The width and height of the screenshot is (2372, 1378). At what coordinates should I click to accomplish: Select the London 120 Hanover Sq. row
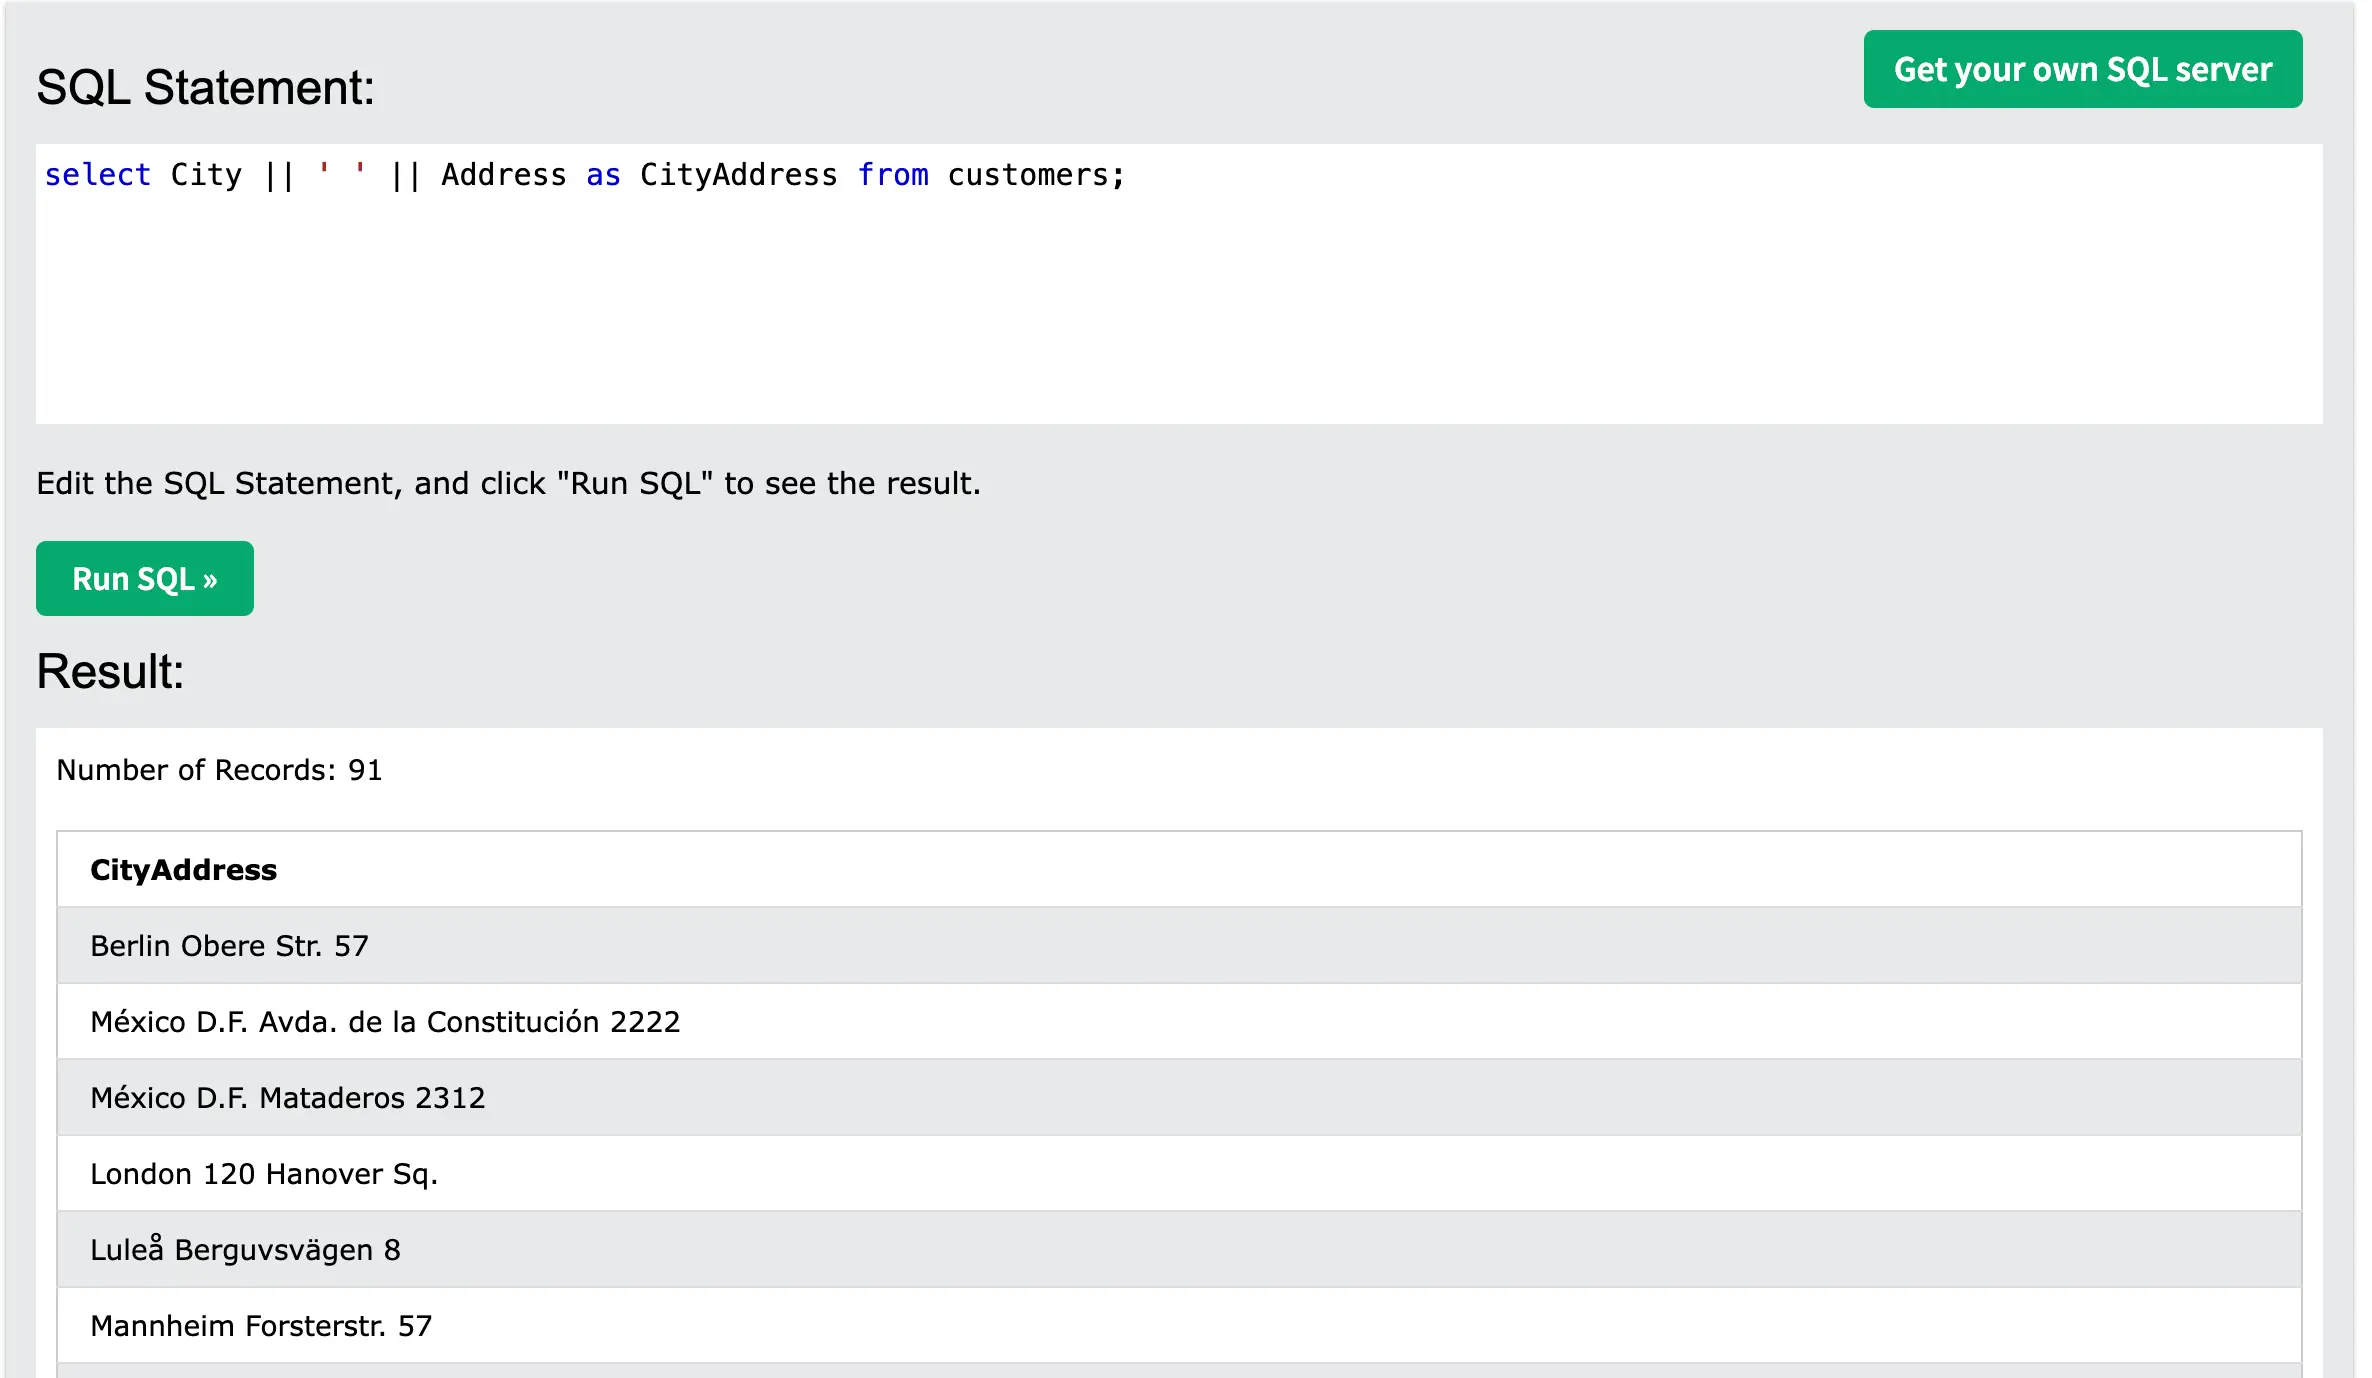(264, 1174)
